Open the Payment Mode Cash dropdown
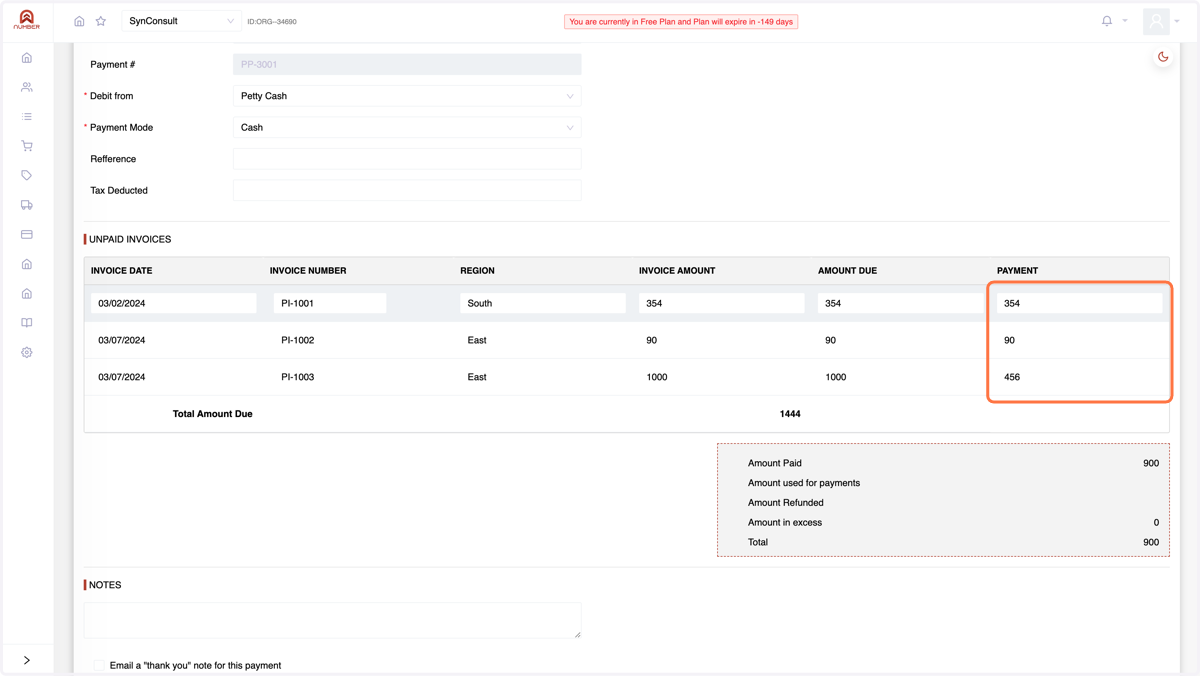This screenshot has width=1200, height=676. click(x=407, y=127)
